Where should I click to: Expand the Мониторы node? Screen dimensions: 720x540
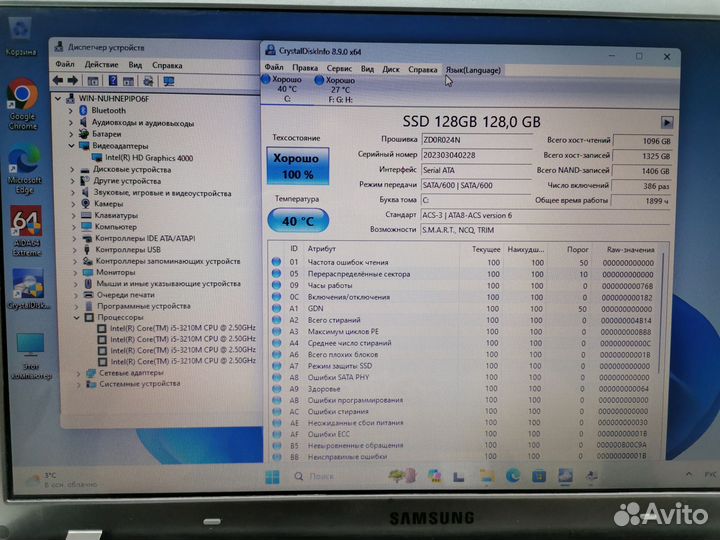[x=75, y=273]
